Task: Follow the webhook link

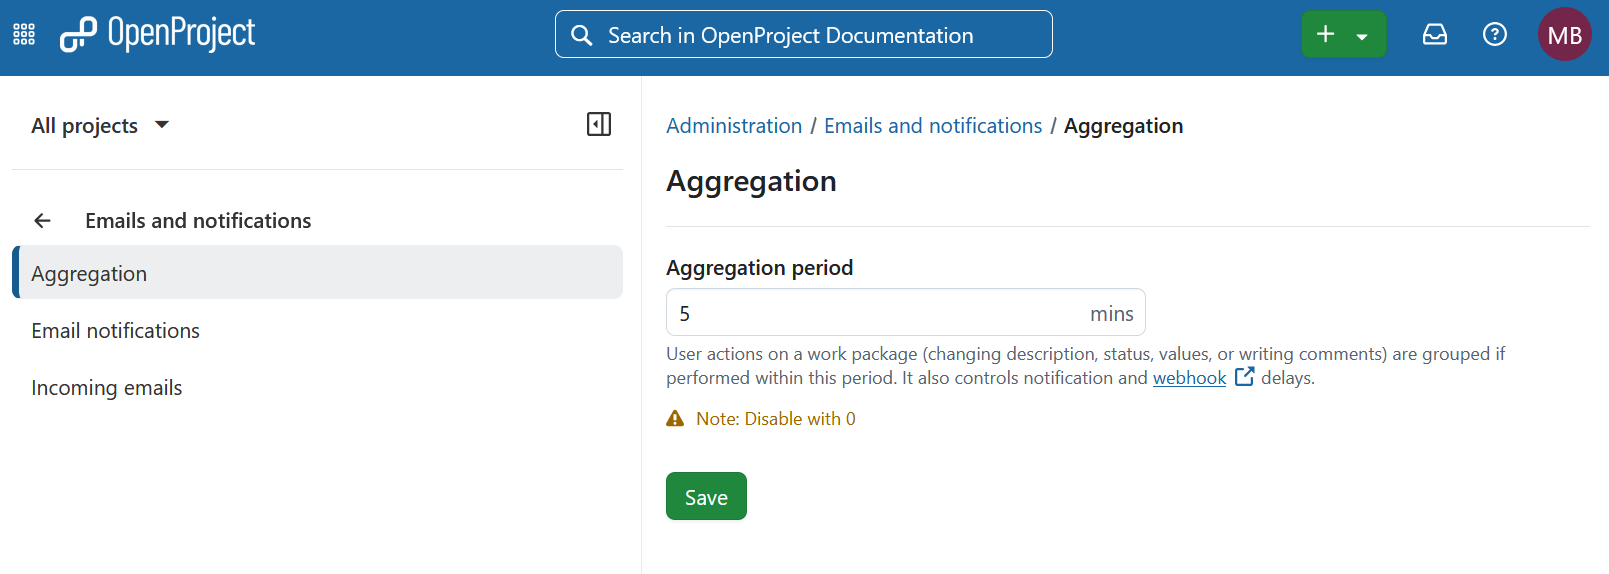Action: pyautogui.click(x=1189, y=378)
